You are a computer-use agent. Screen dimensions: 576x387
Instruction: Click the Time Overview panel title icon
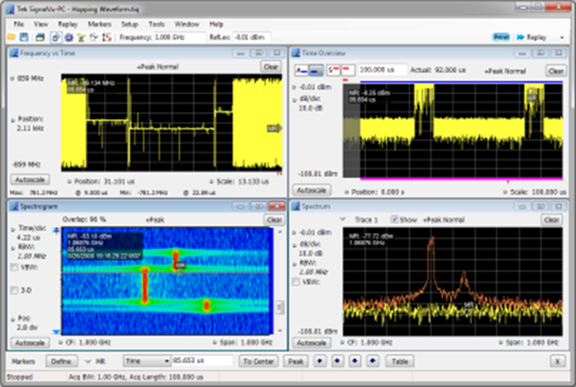click(296, 53)
